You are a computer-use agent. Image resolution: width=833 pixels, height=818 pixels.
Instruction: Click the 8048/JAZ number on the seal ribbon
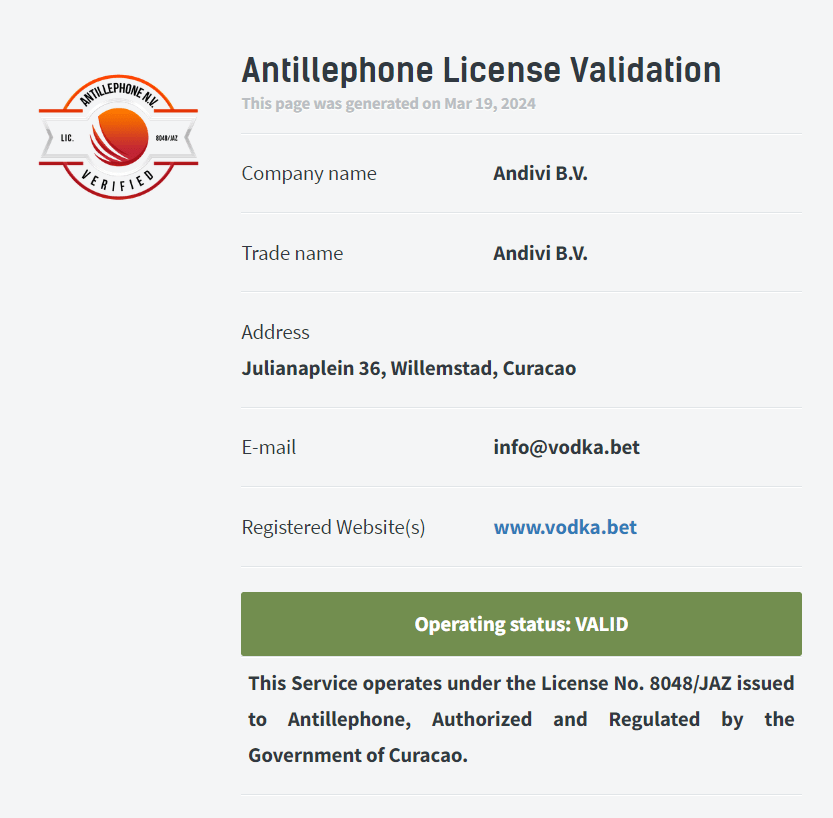pos(166,138)
